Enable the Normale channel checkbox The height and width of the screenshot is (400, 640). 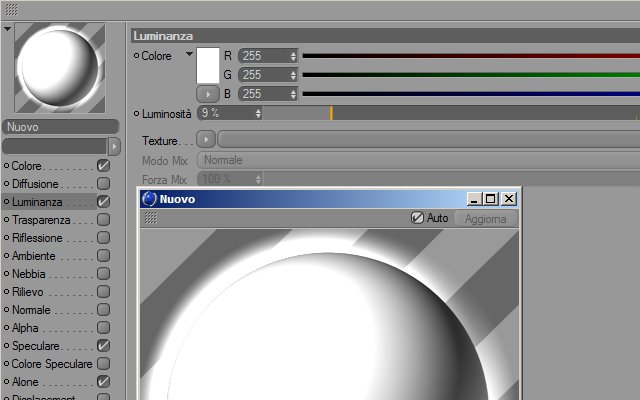pyautogui.click(x=103, y=309)
